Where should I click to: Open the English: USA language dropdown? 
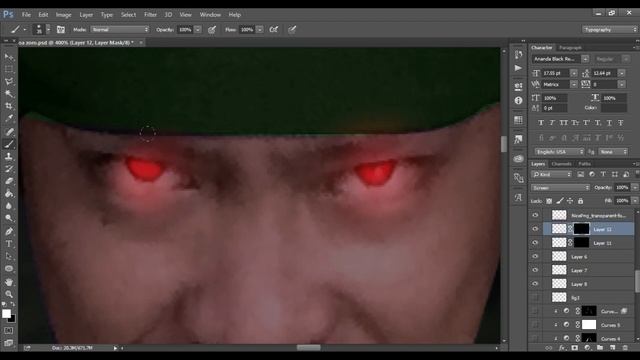pyautogui.click(x=559, y=152)
